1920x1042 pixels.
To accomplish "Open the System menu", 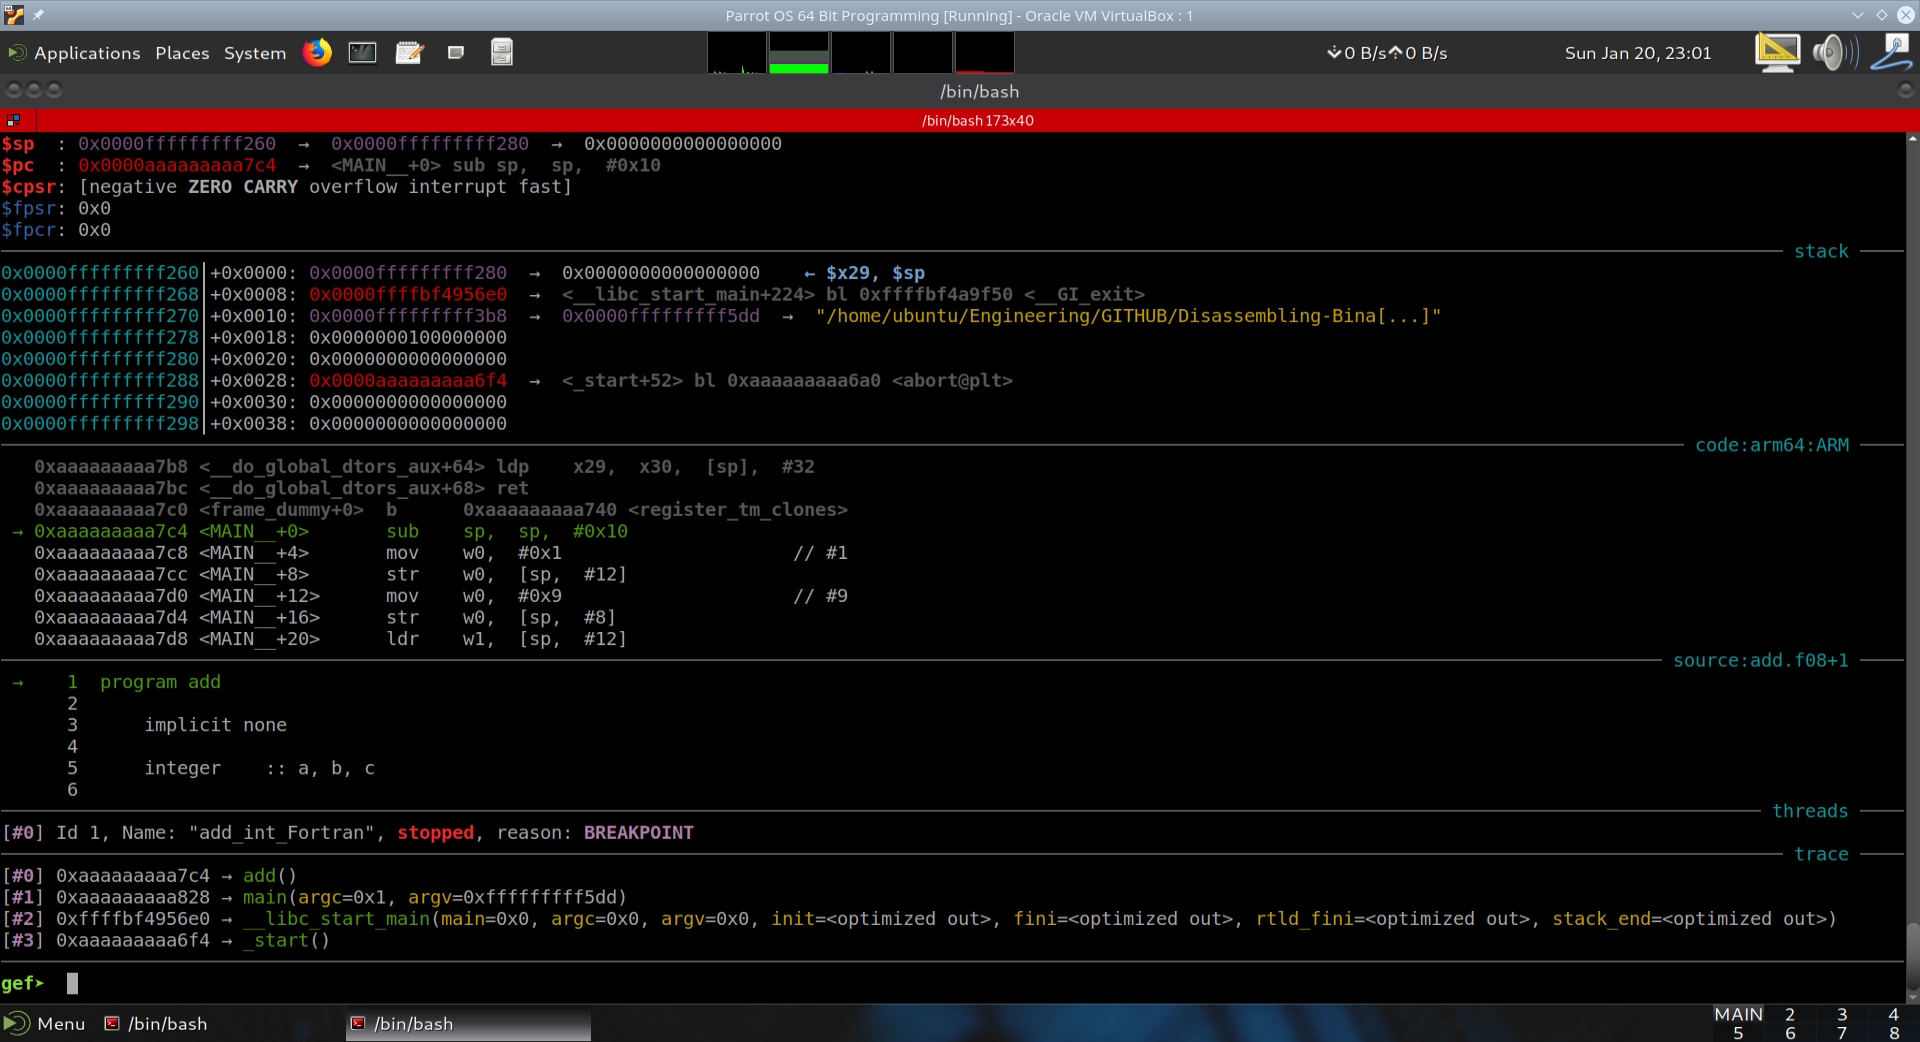I will pos(254,53).
